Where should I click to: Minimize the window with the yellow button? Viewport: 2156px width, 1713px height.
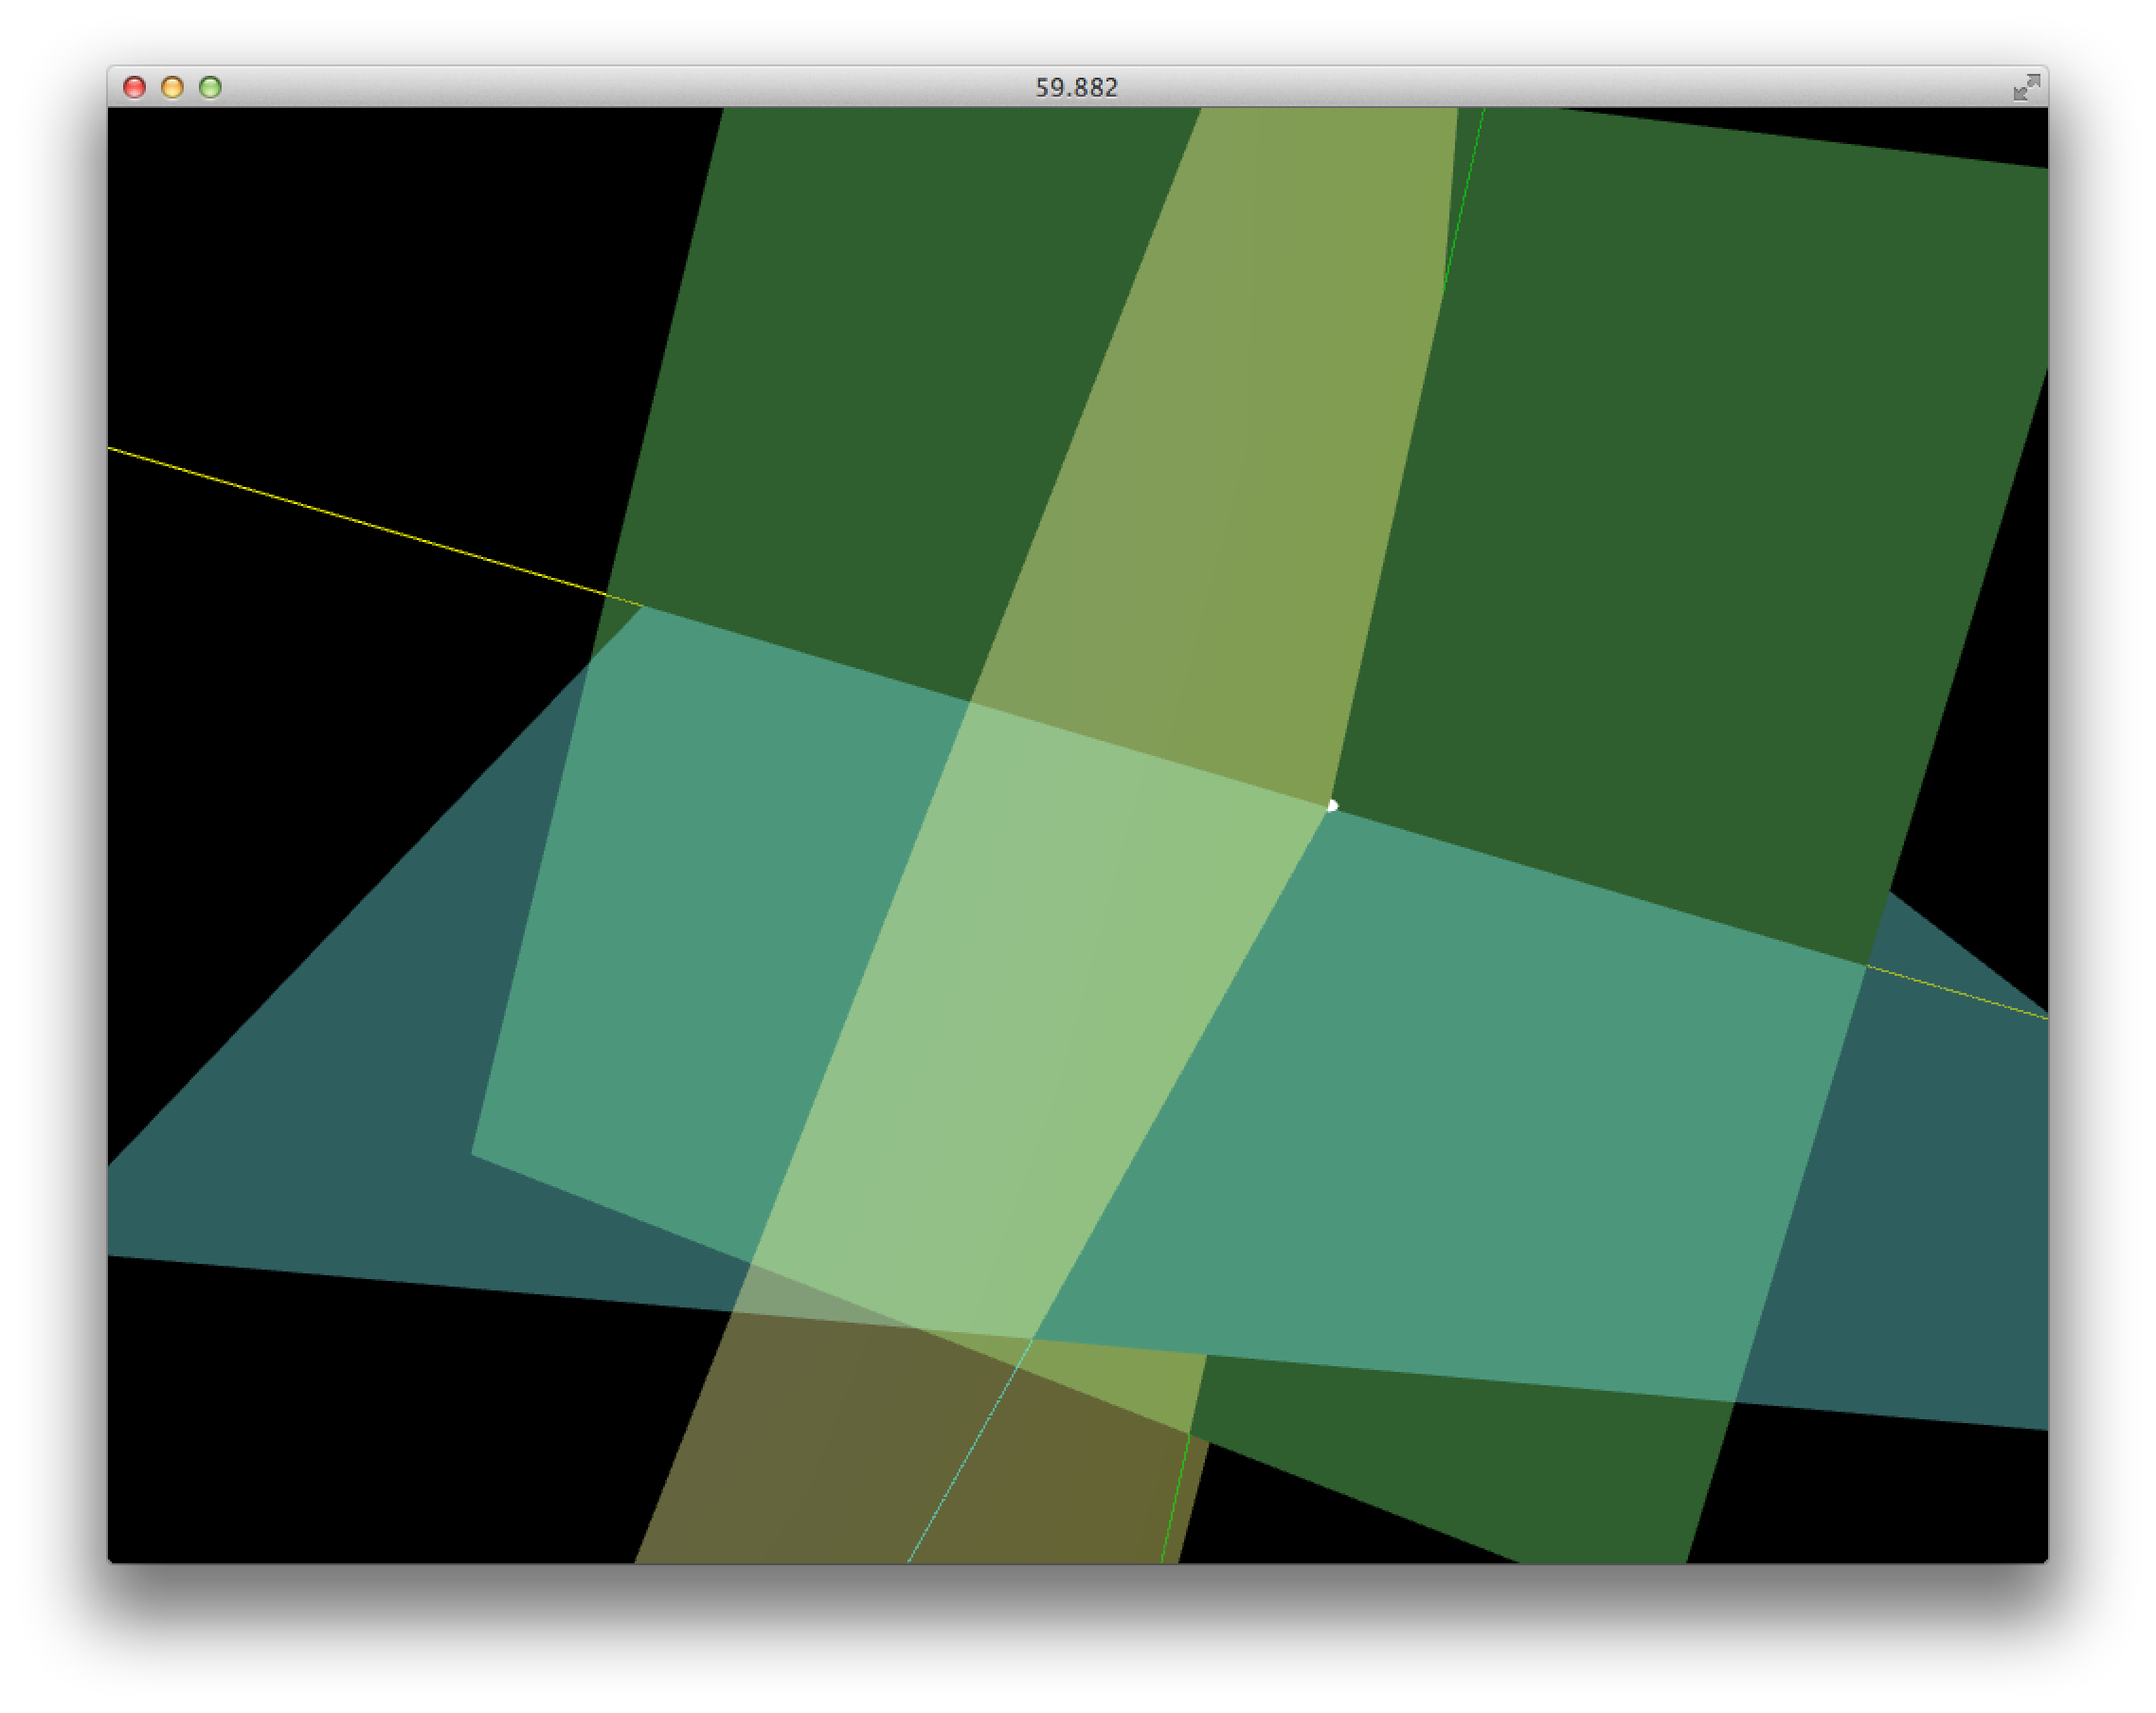pos(172,87)
